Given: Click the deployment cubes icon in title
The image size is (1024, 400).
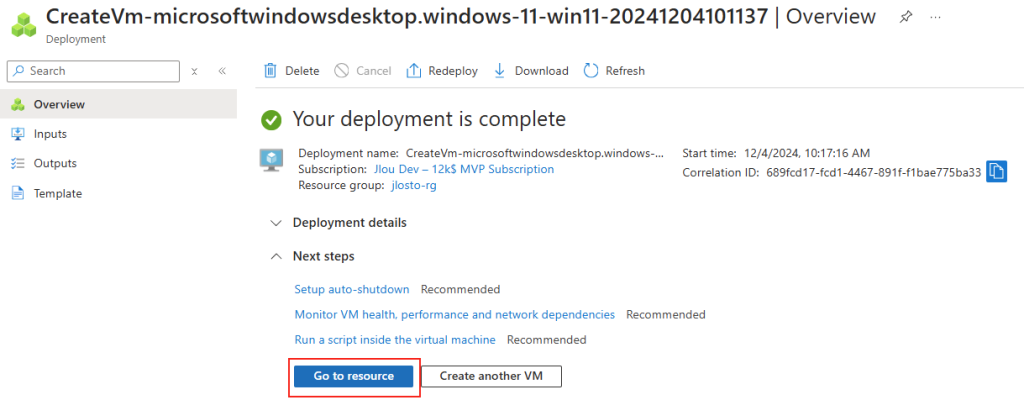Looking at the screenshot, I should coord(25,25).
